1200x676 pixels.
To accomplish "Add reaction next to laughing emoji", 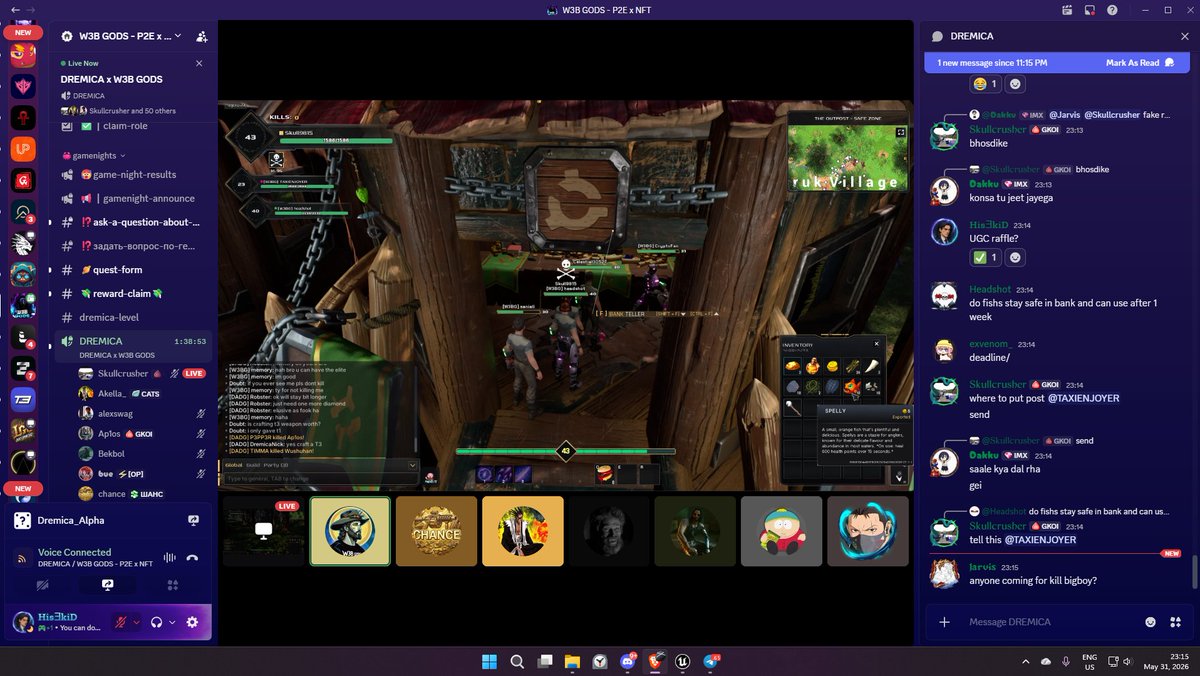I will click(x=1015, y=84).
